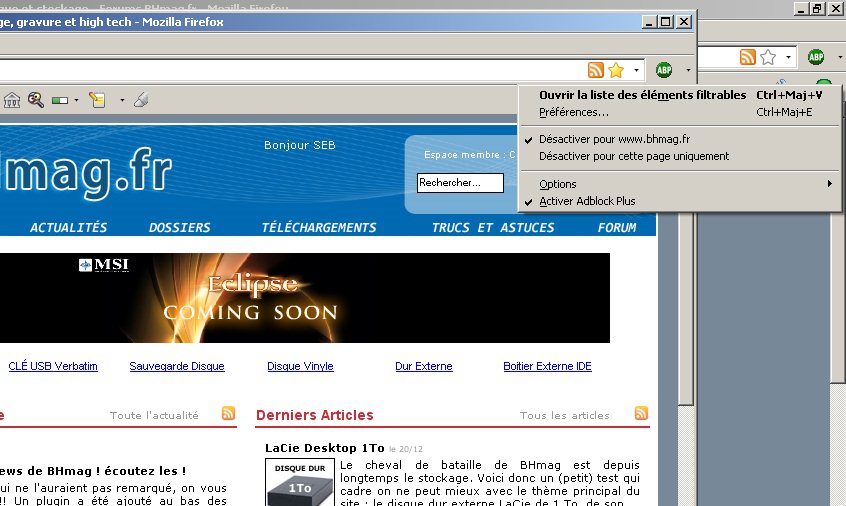Viewport: 846px width, 506px height.
Task: Click the magnifier search toolbar icon
Action: pyautogui.click(x=36, y=100)
